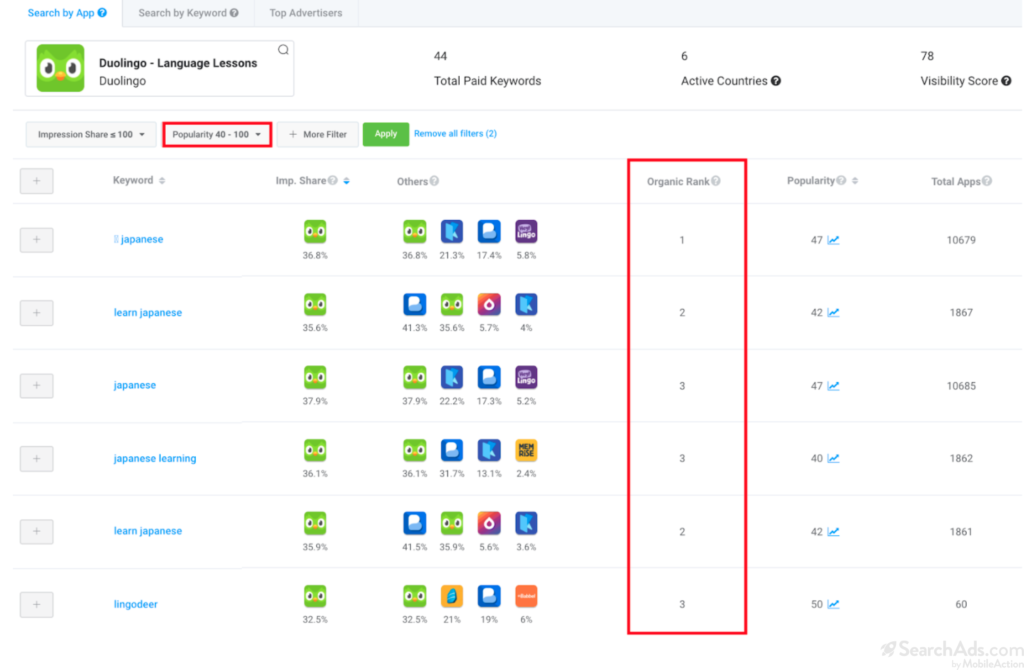Click the Memrise app icon in Others

pyautogui.click(x=526, y=450)
